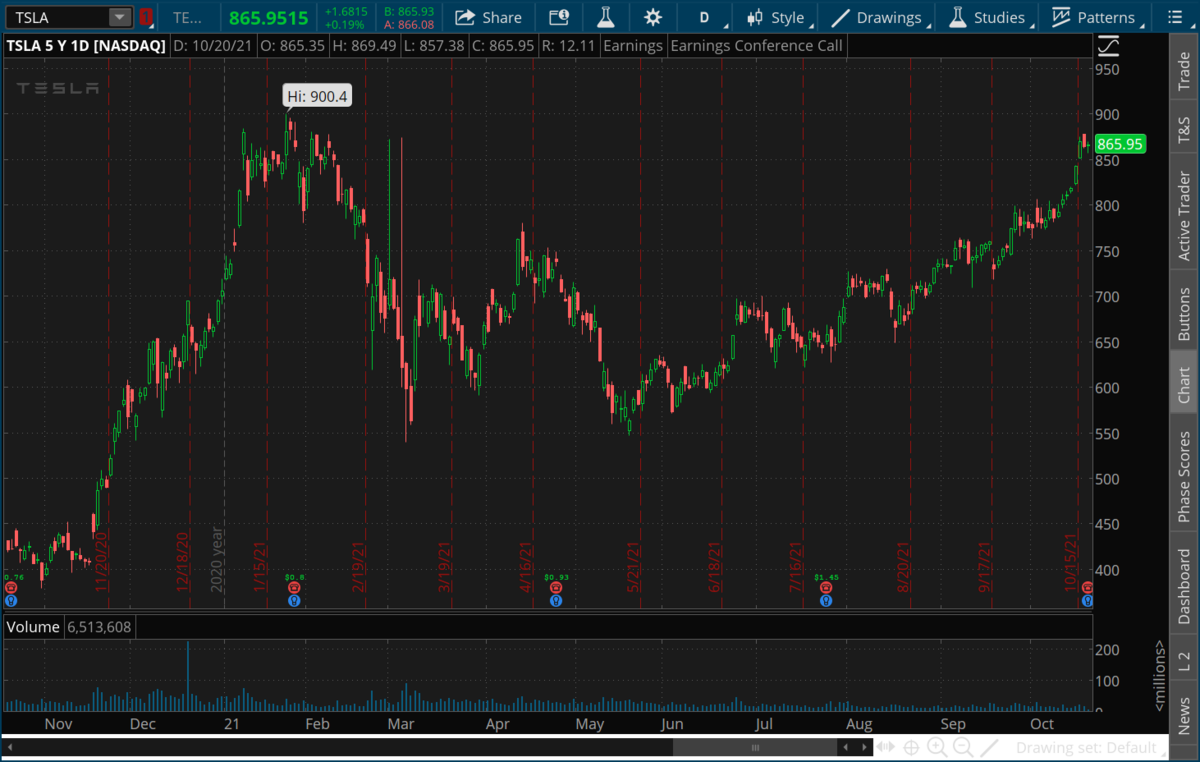Select the crosshair icon in the bottom bar
Image resolution: width=1200 pixels, height=762 pixels.
point(912,747)
